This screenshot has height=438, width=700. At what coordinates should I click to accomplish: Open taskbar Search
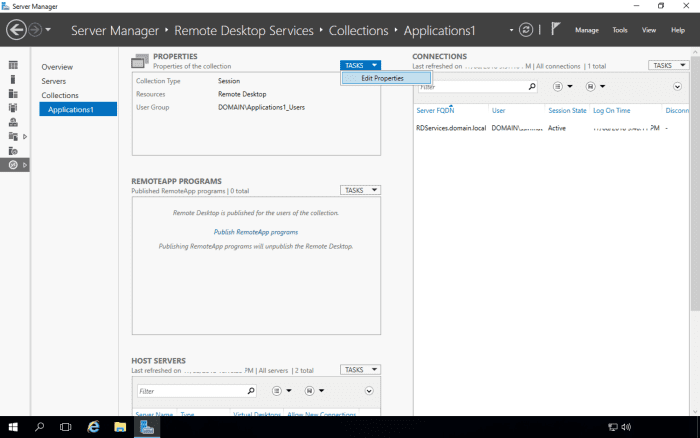39,427
